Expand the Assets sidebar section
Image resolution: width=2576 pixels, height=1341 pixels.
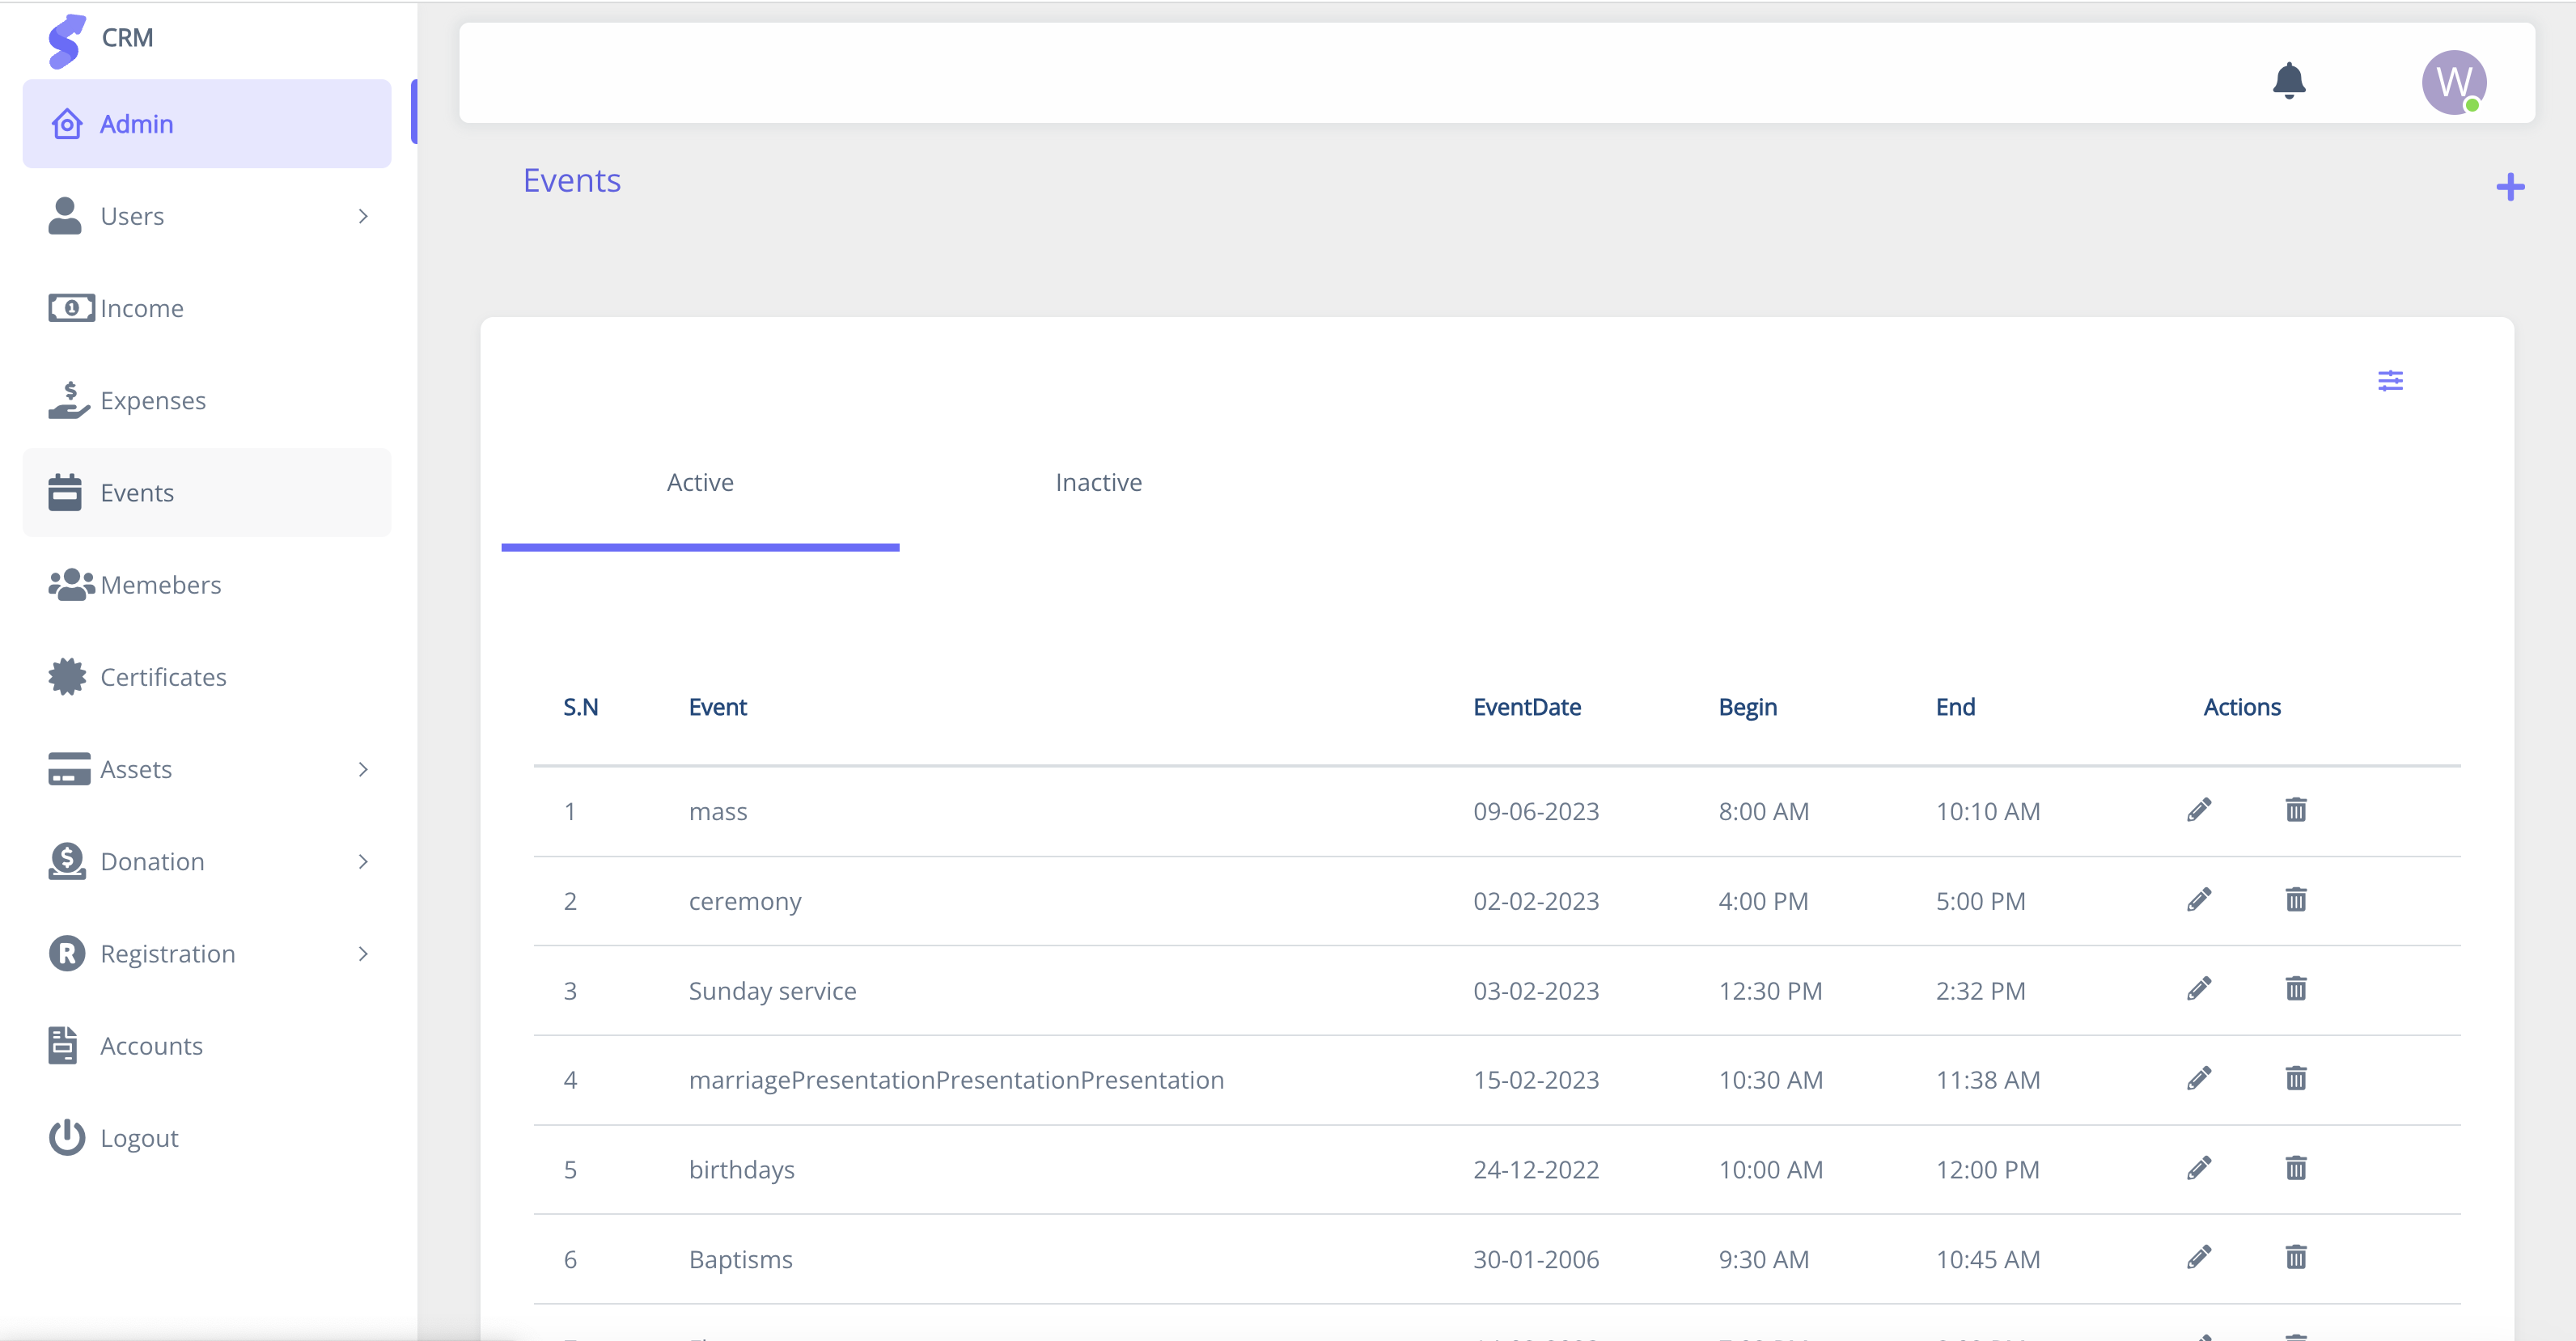click(x=363, y=769)
